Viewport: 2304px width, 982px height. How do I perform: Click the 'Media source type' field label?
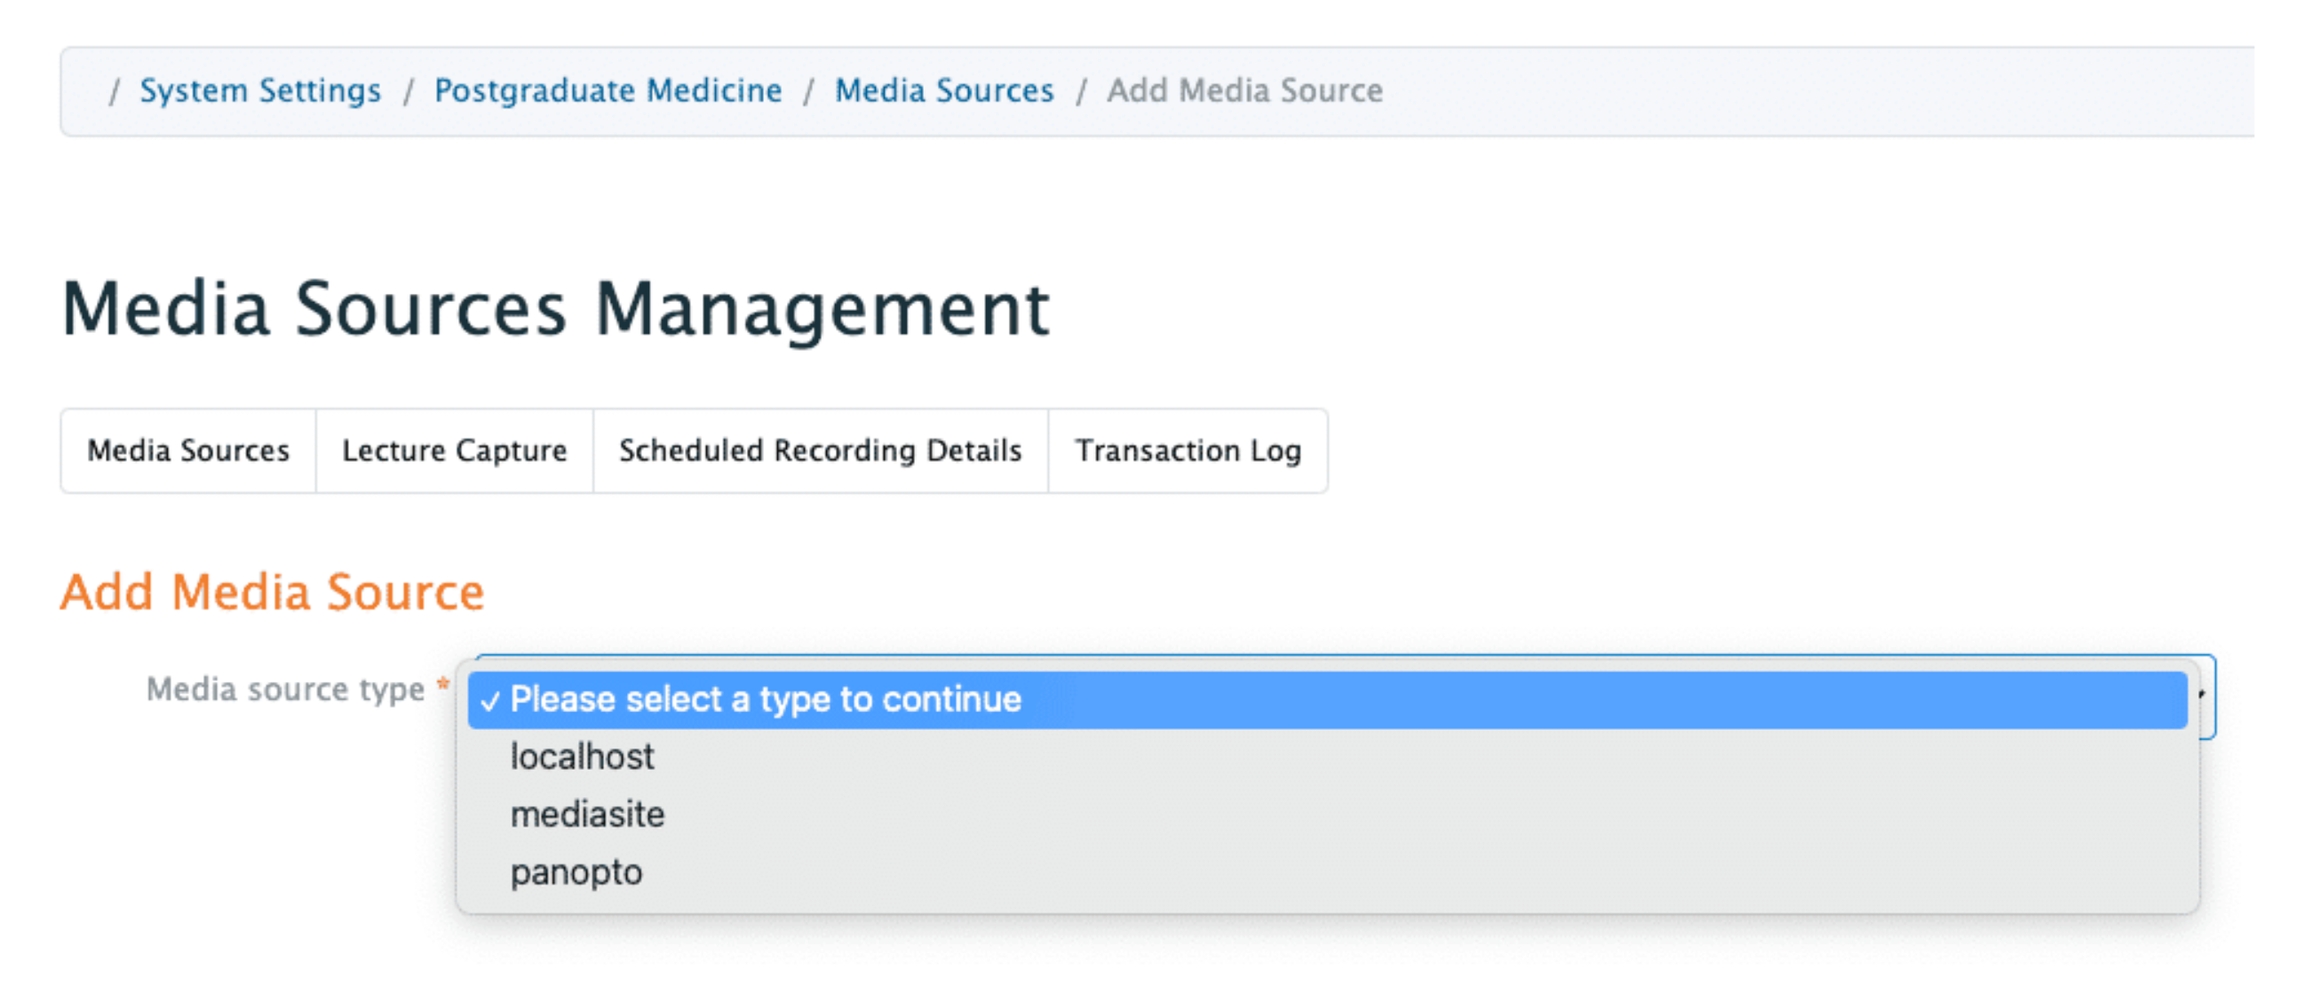click(285, 690)
